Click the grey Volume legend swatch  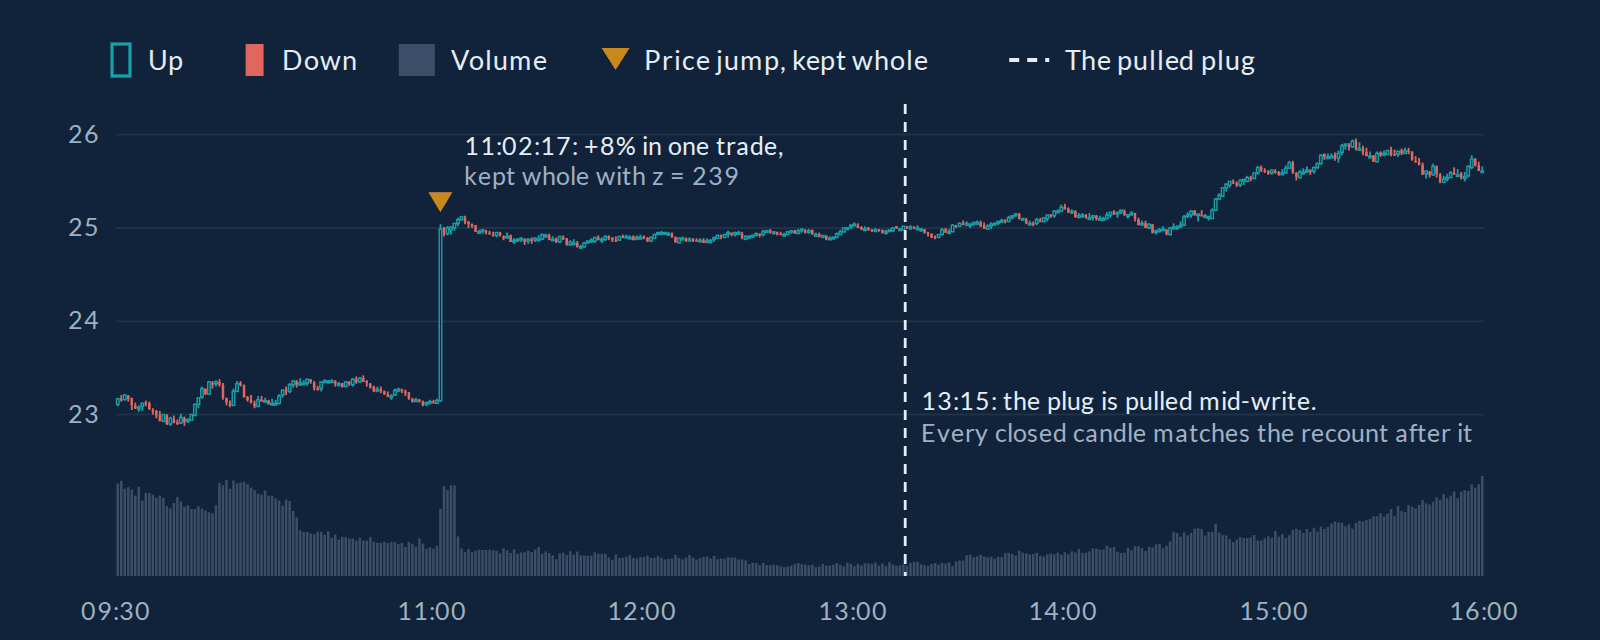coord(417,60)
